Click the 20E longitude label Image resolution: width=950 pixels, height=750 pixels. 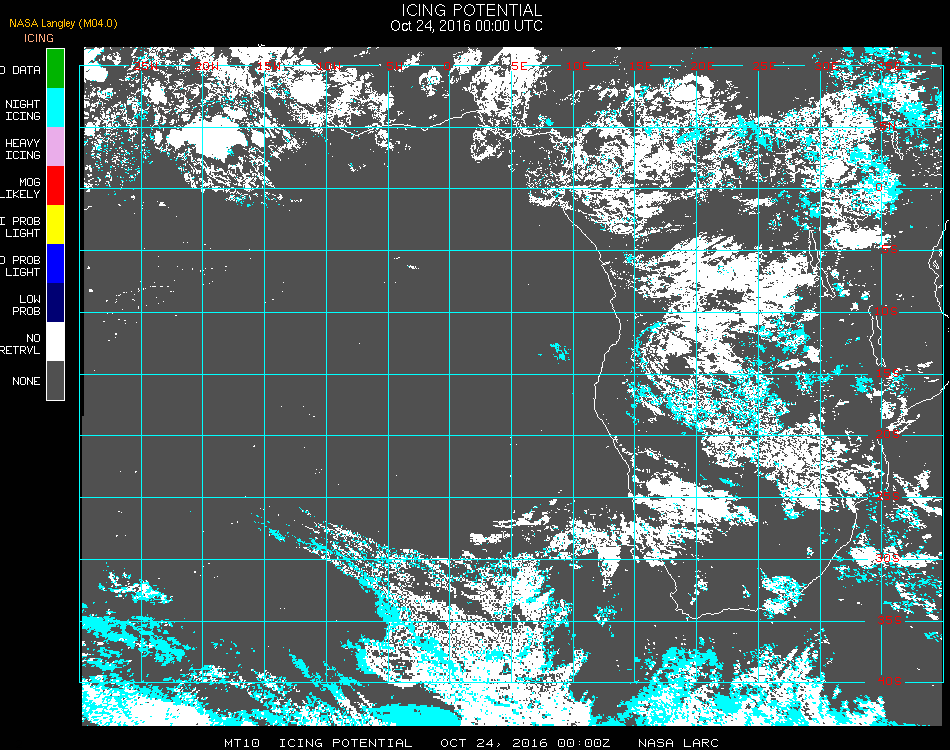click(x=702, y=66)
